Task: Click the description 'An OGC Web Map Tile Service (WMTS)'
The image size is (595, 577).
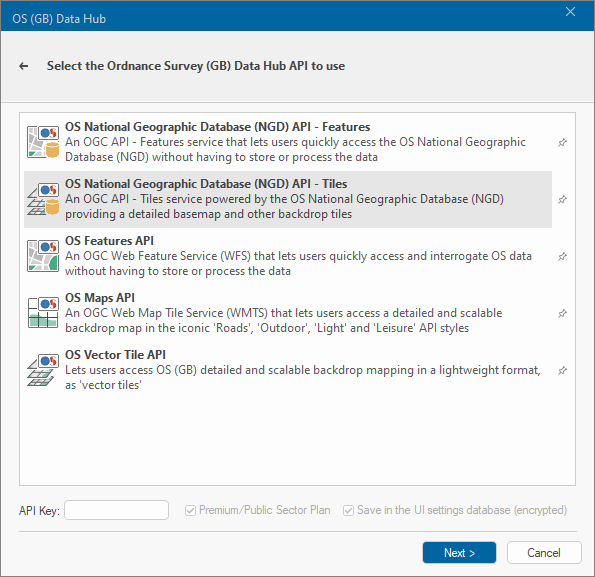Action: pos(284,321)
